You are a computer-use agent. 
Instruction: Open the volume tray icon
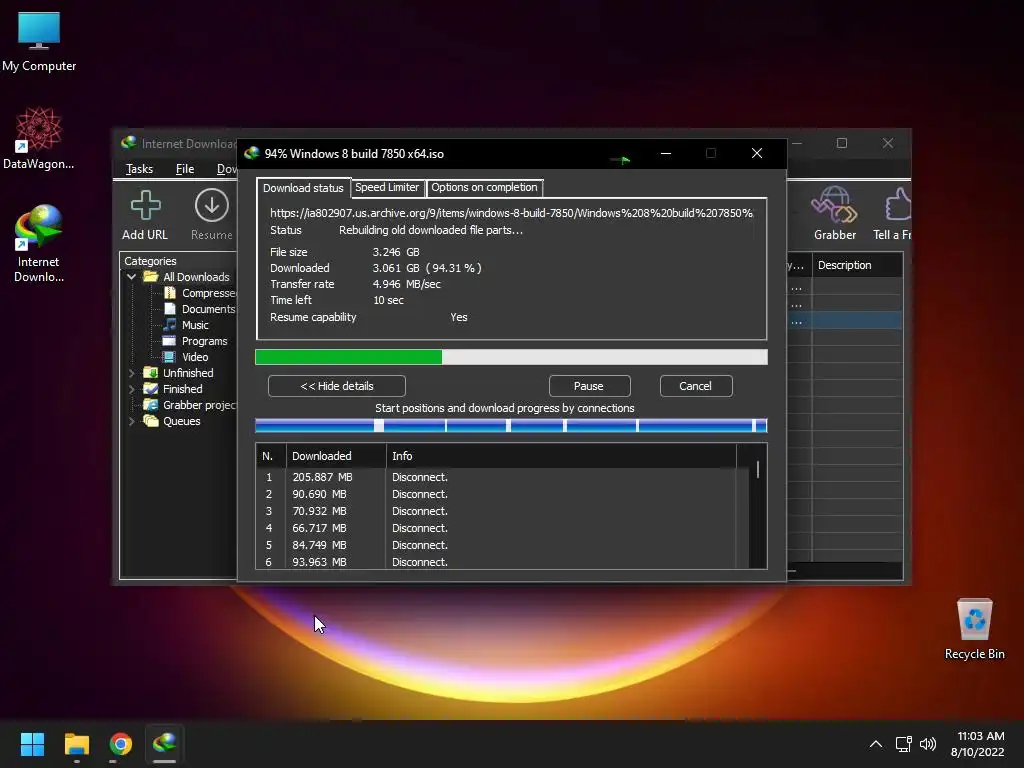[x=927, y=744]
